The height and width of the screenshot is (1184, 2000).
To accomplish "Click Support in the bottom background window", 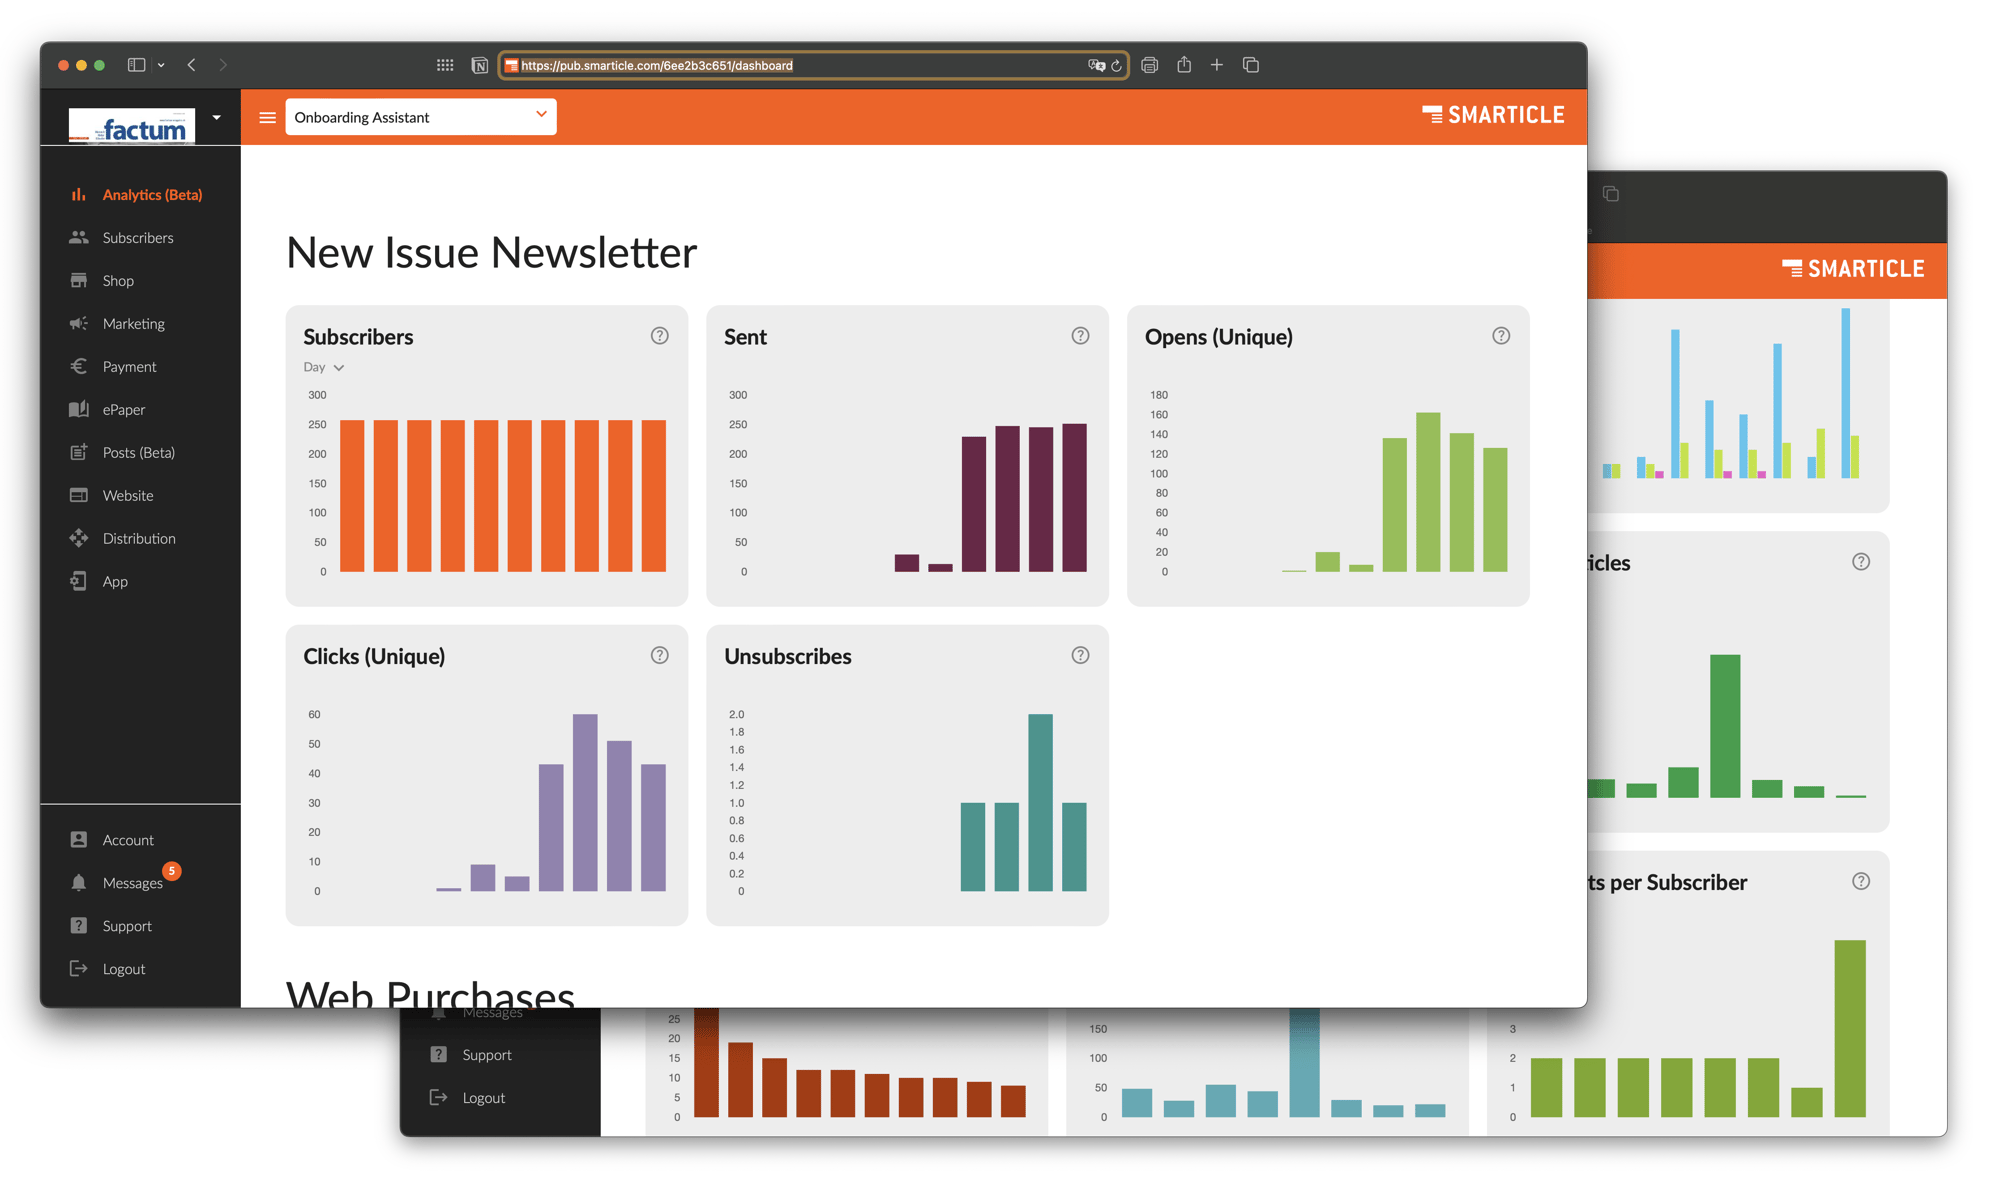I will (x=486, y=1055).
